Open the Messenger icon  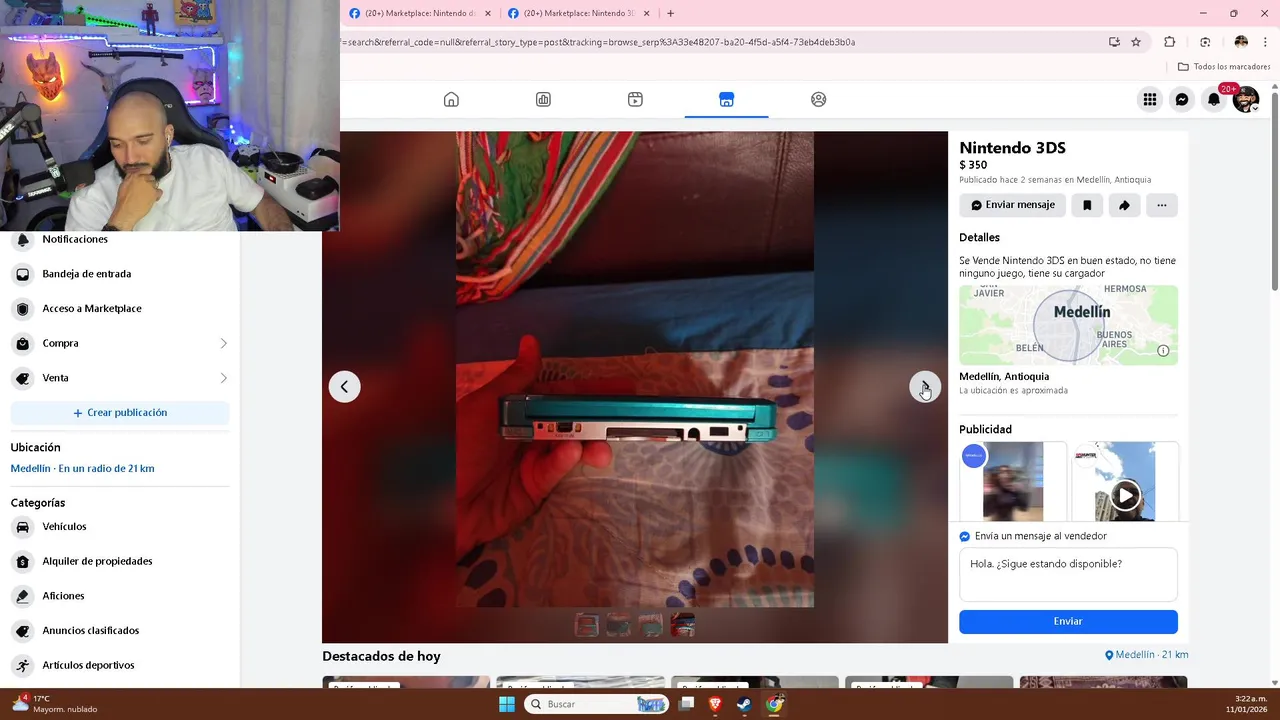point(1182,99)
